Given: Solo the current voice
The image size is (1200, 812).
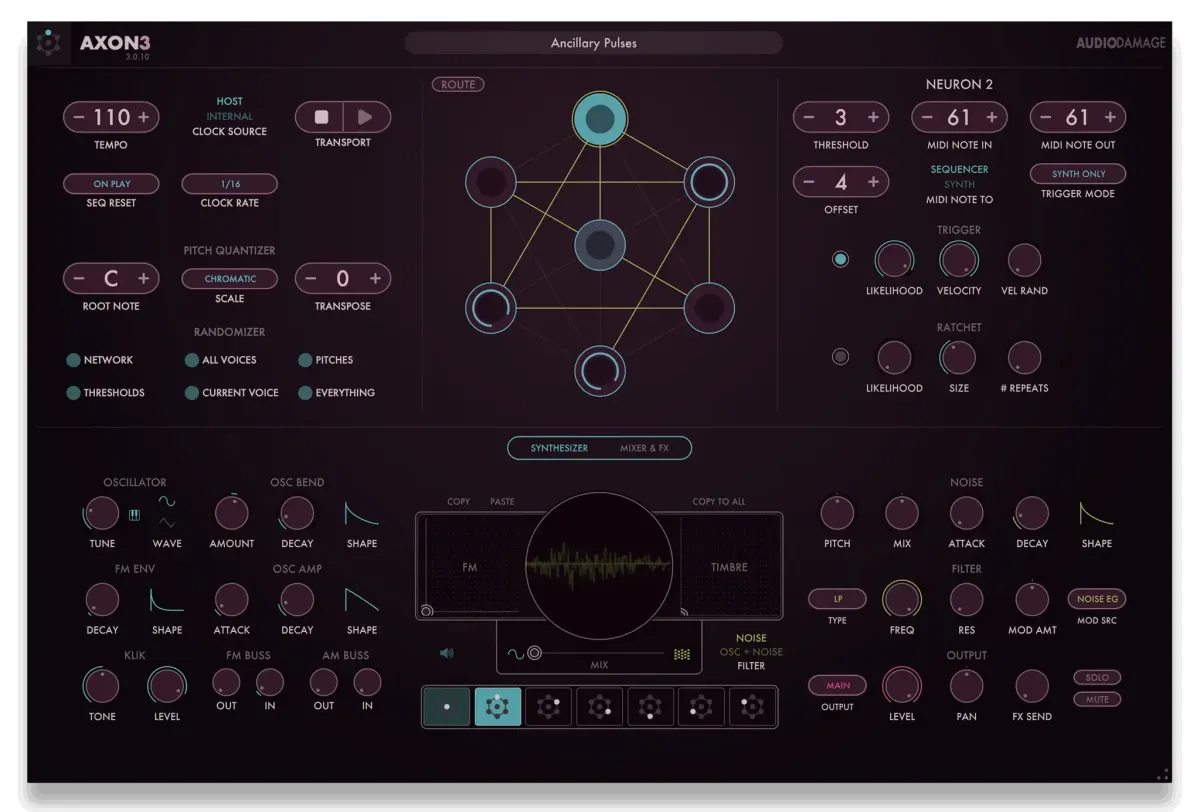Looking at the screenshot, I should 1097,678.
